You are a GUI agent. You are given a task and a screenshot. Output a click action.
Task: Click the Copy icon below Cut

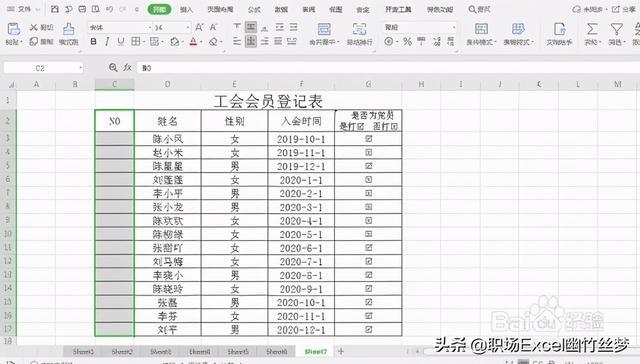[33, 41]
